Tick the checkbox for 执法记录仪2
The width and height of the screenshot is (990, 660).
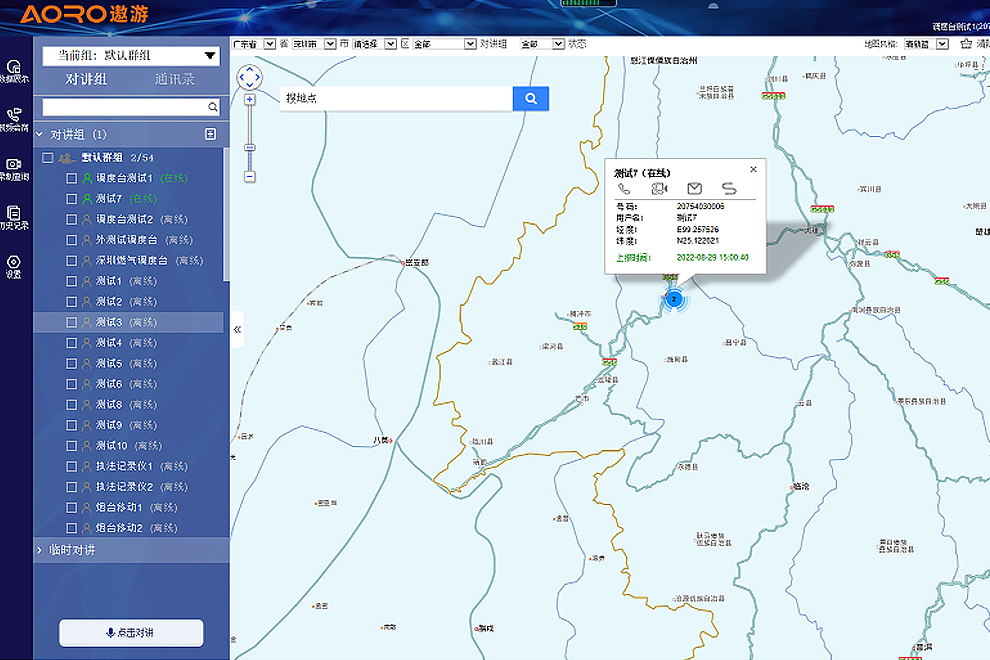coord(71,487)
